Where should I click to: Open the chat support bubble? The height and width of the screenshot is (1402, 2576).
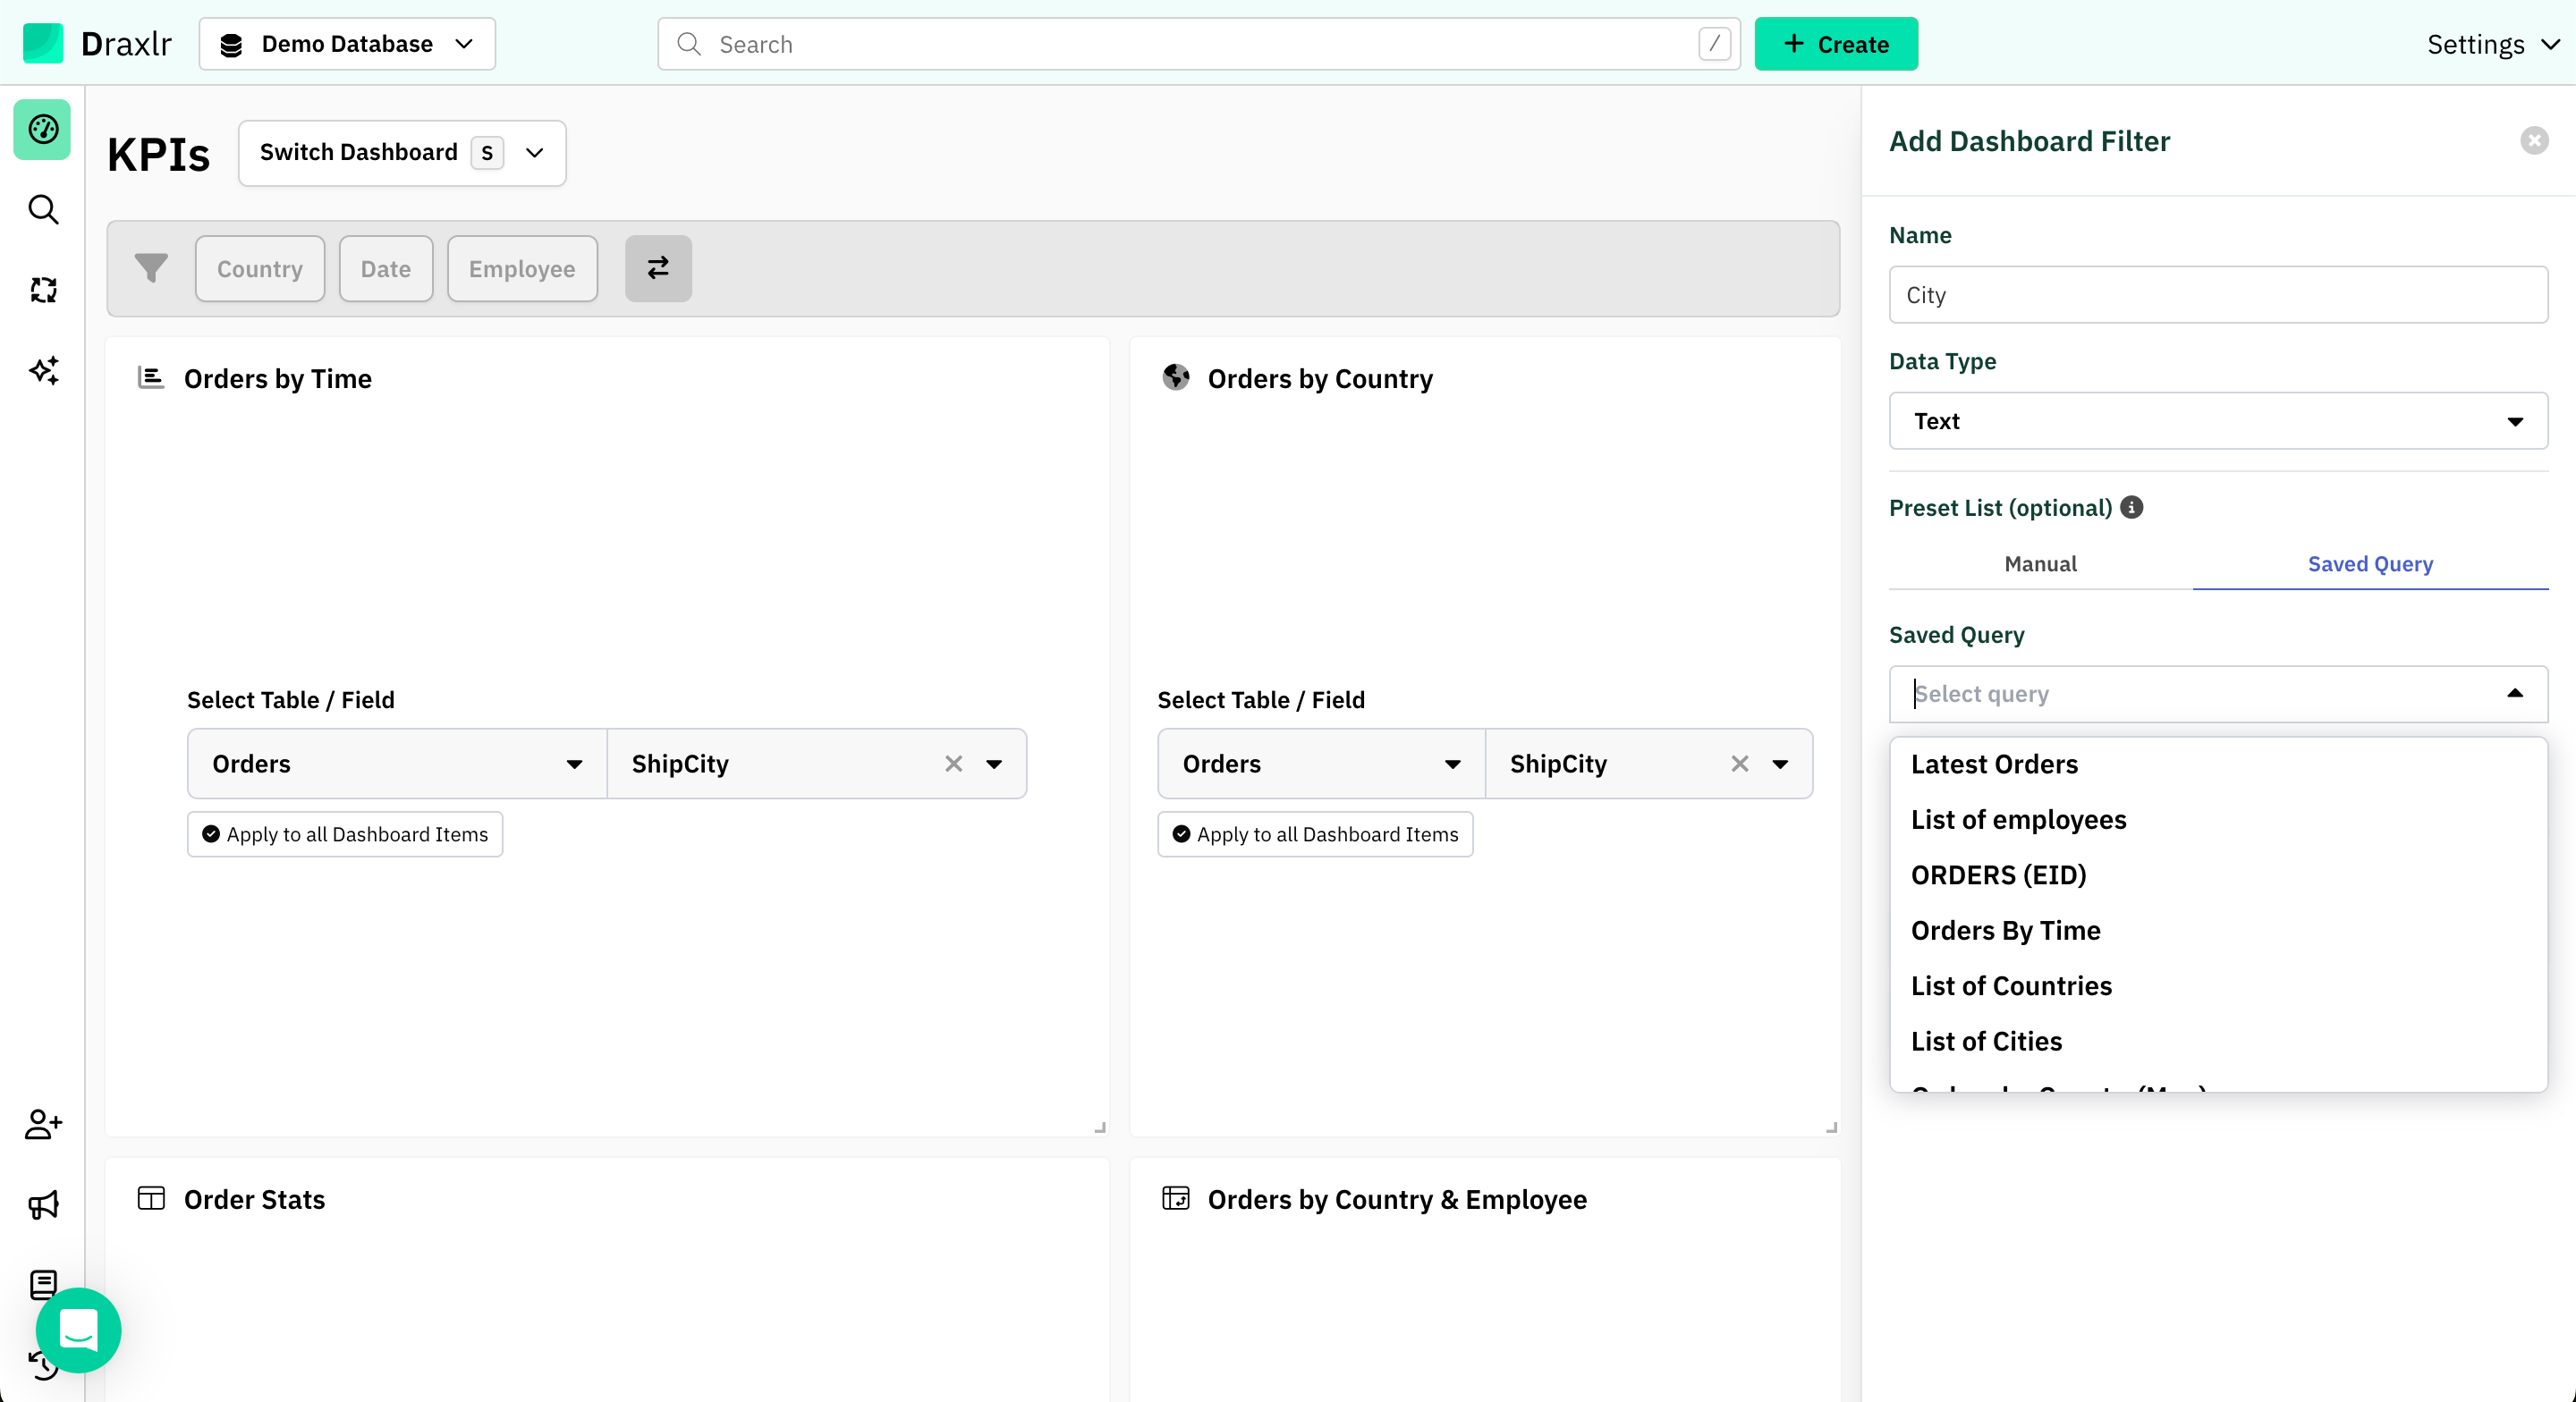click(x=78, y=1330)
